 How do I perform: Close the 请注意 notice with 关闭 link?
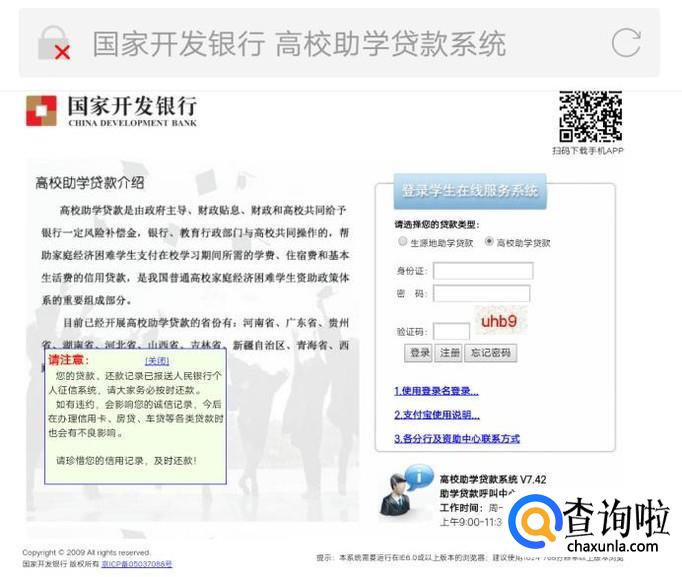[x=157, y=360]
